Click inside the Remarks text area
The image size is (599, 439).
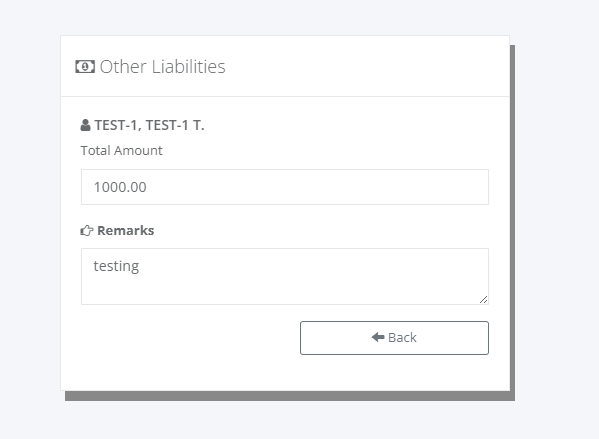tap(285, 276)
